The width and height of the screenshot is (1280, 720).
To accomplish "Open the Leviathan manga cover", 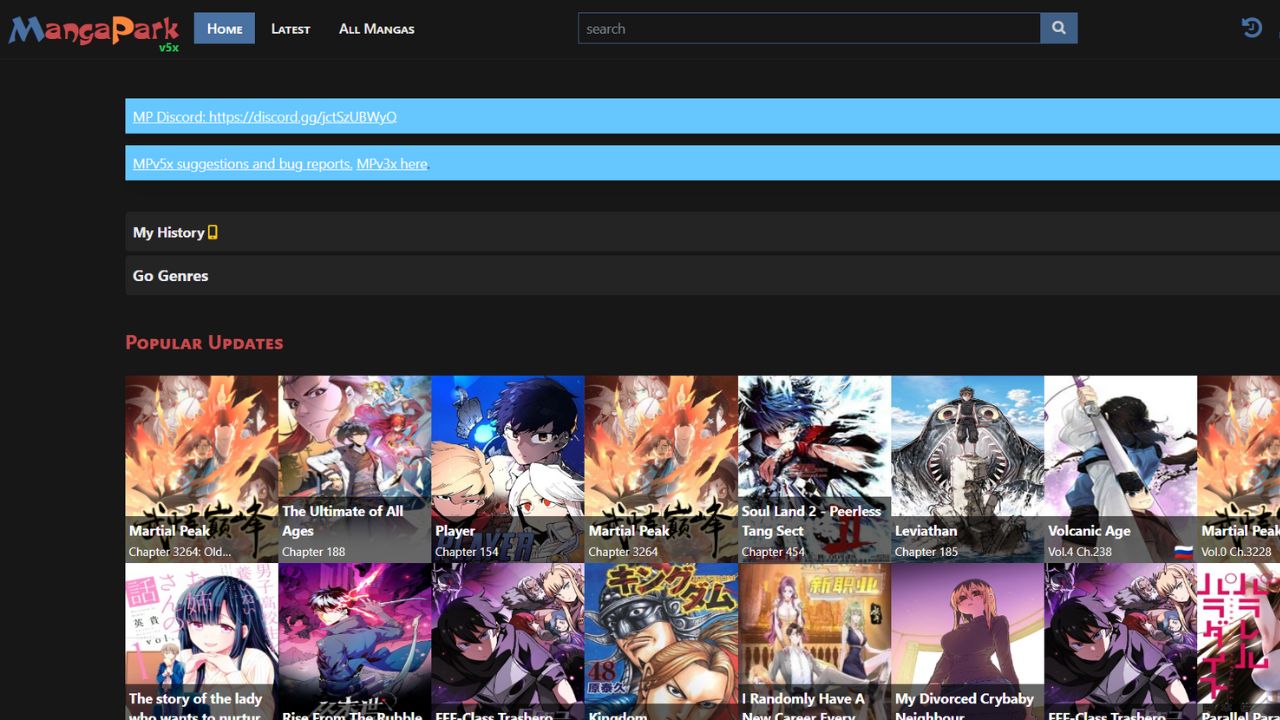I will tap(967, 440).
